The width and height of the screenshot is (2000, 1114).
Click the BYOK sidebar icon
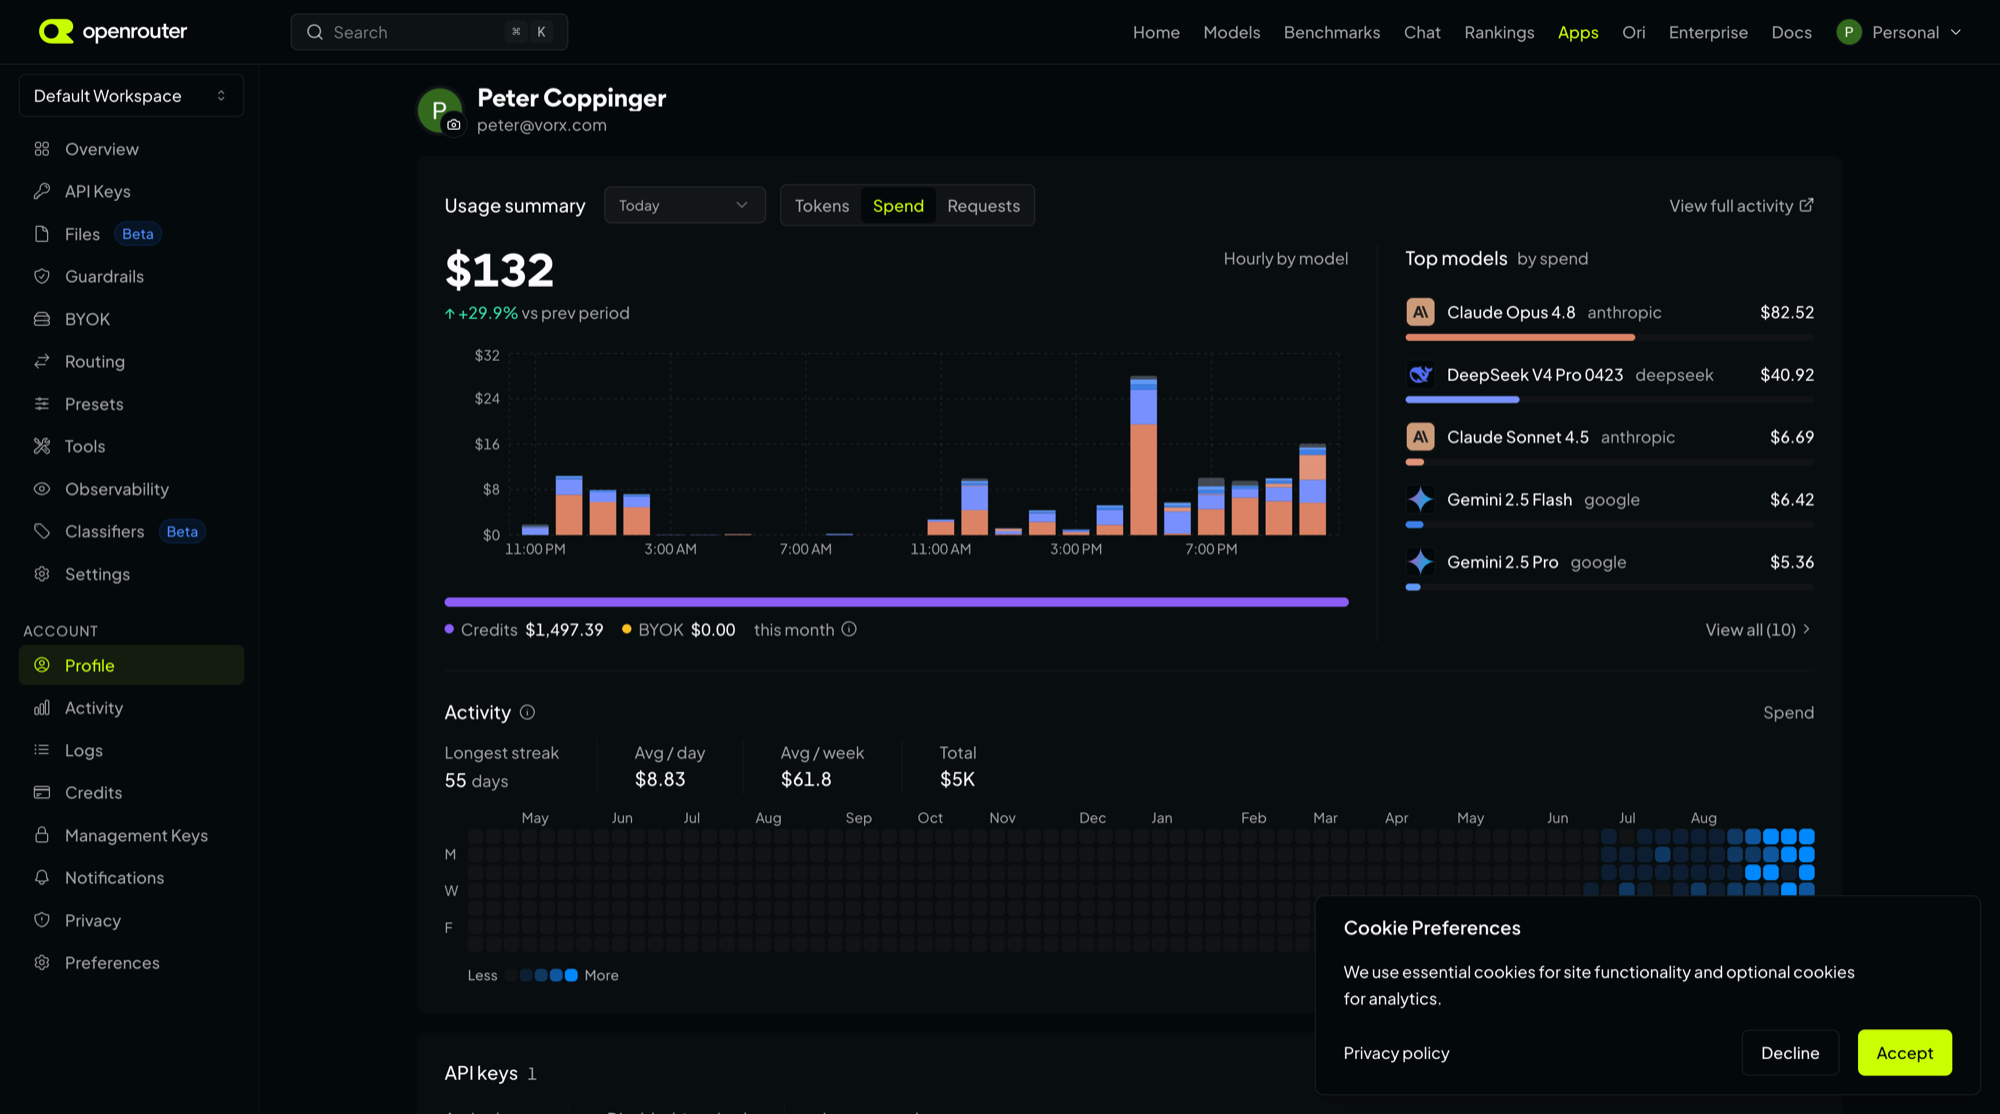tap(42, 319)
